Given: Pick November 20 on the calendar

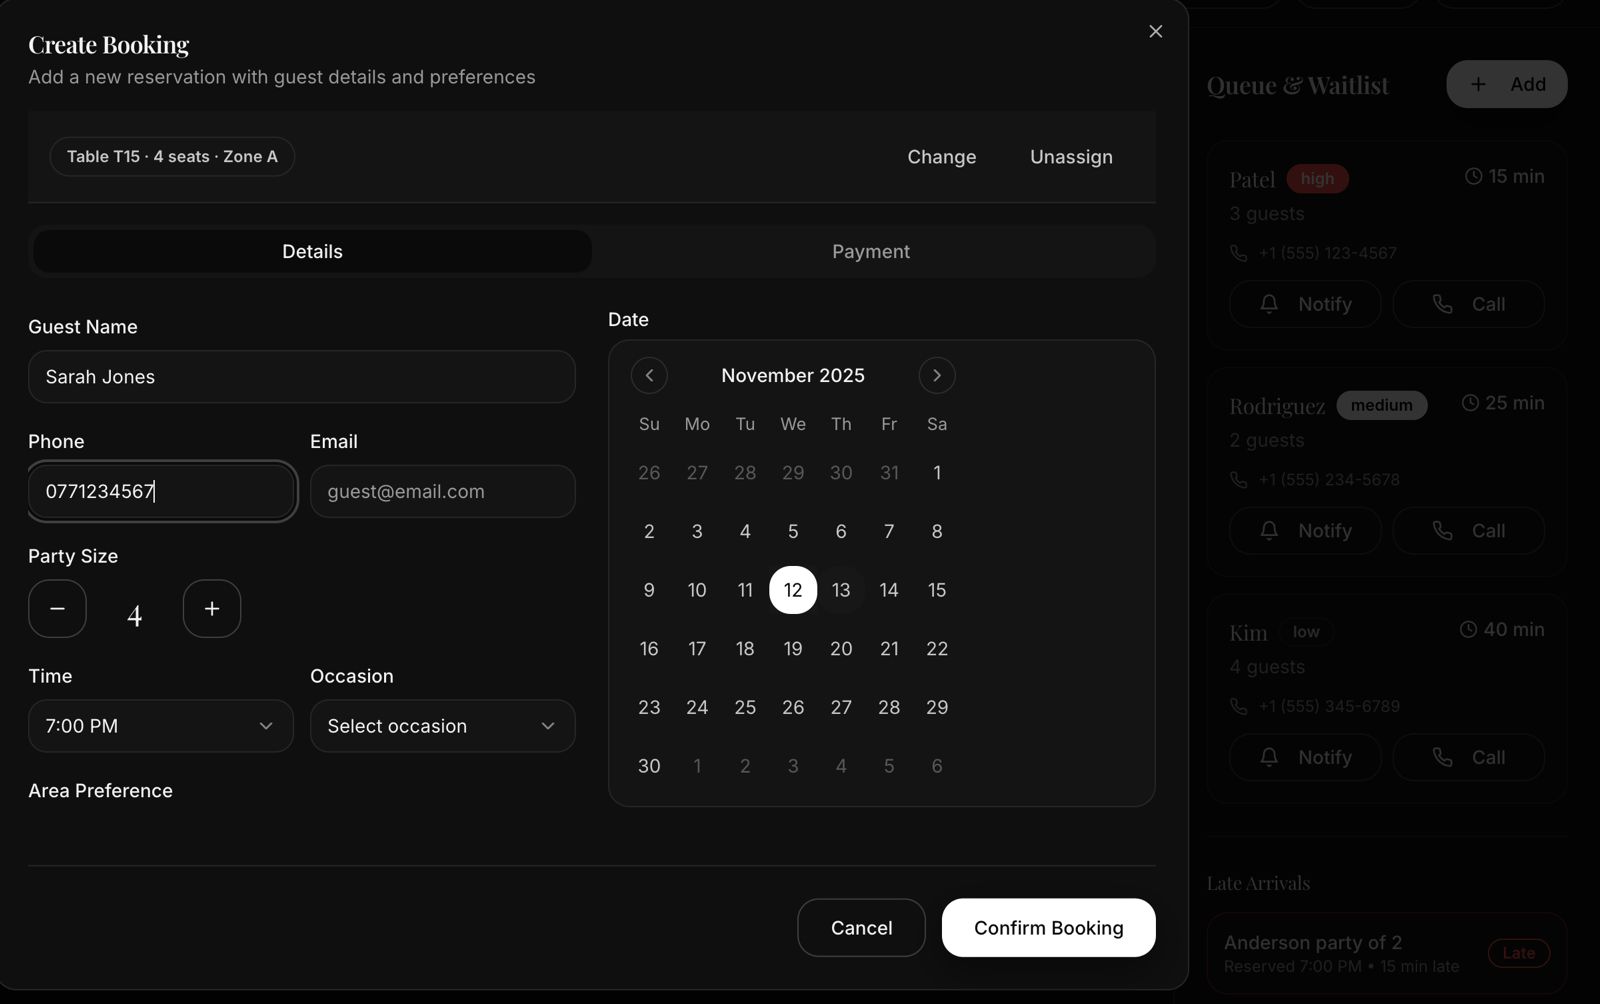Looking at the screenshot, I should (x=840, y=649).
